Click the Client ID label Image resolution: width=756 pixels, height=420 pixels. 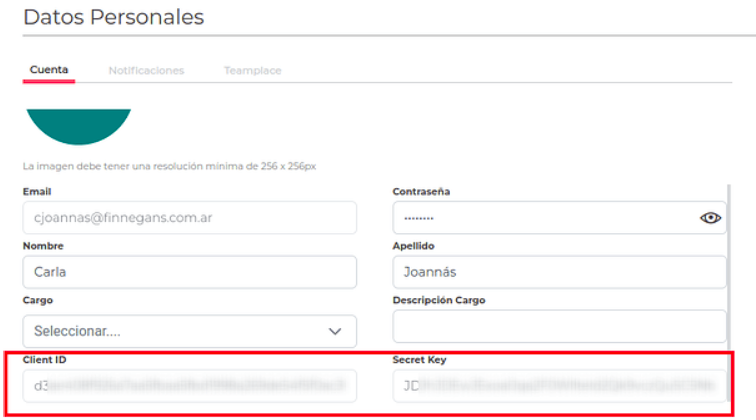click(44, 359)
